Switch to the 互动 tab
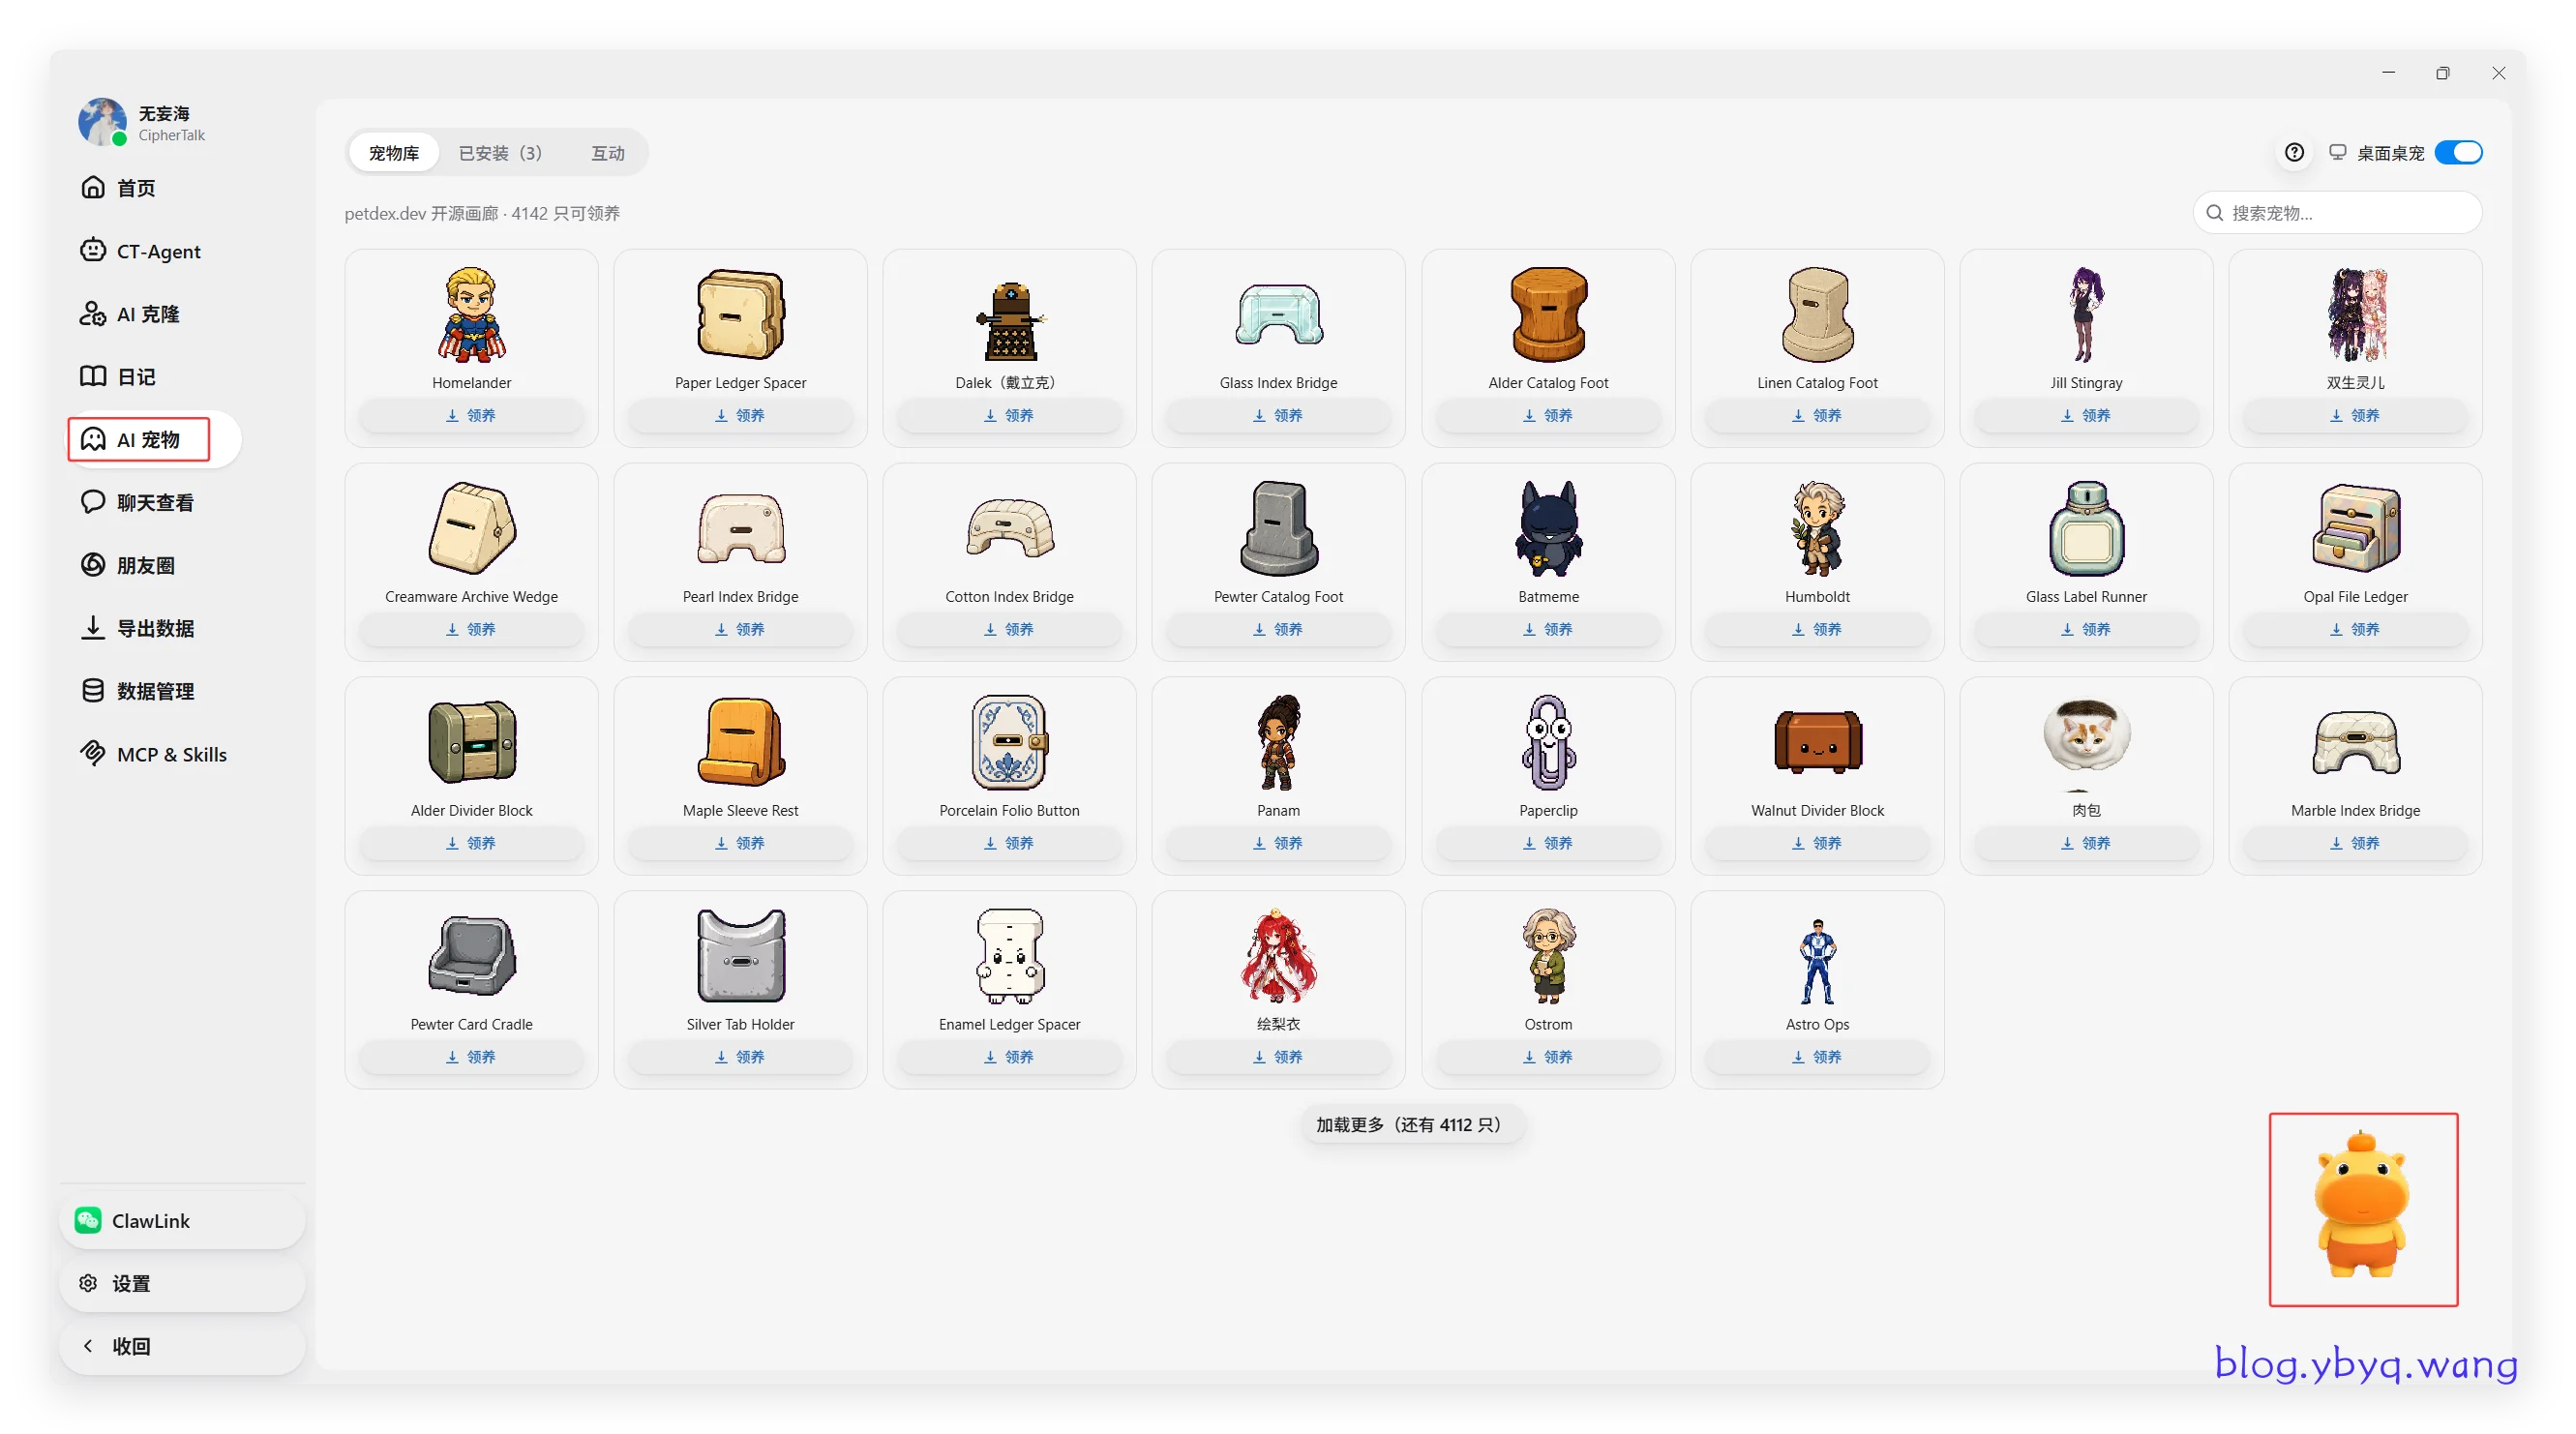 click(x=608, y=153)
